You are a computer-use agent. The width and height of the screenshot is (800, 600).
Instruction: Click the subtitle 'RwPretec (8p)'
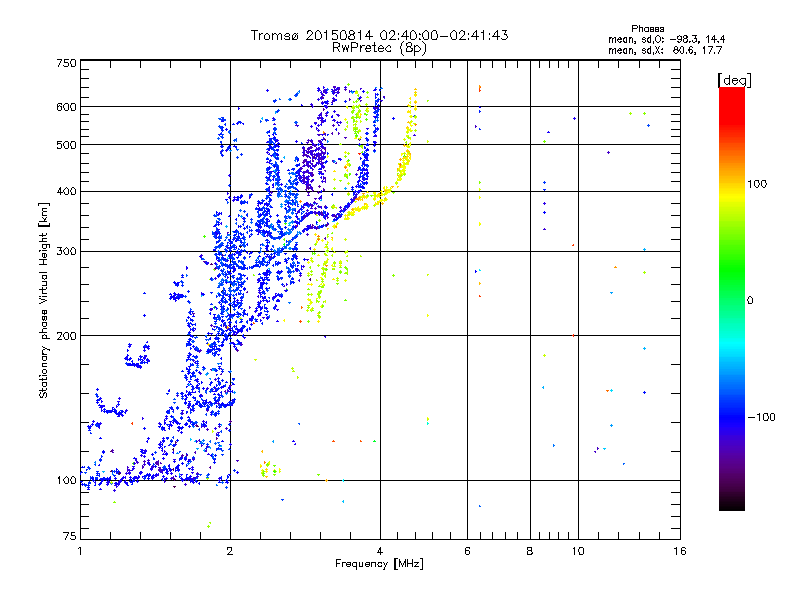pos(379,48)
